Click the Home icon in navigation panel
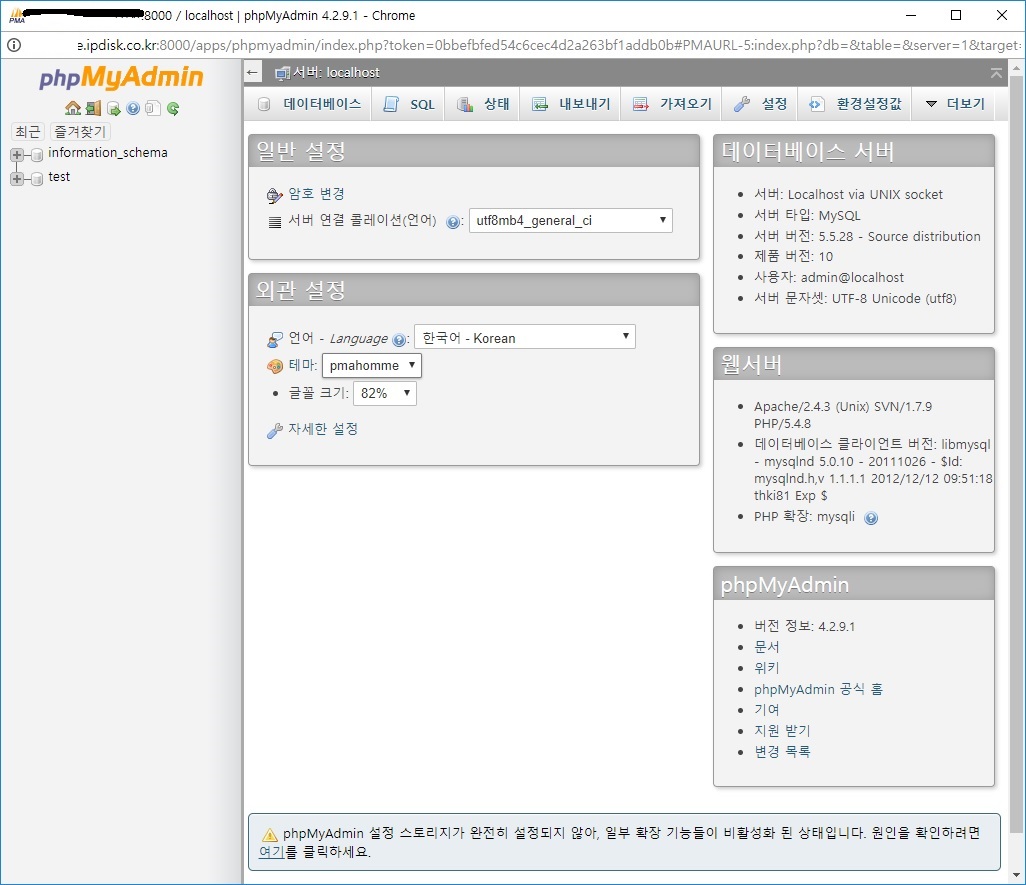Image resolution: width=1026 pixels, height=885 pixels. 73,108
